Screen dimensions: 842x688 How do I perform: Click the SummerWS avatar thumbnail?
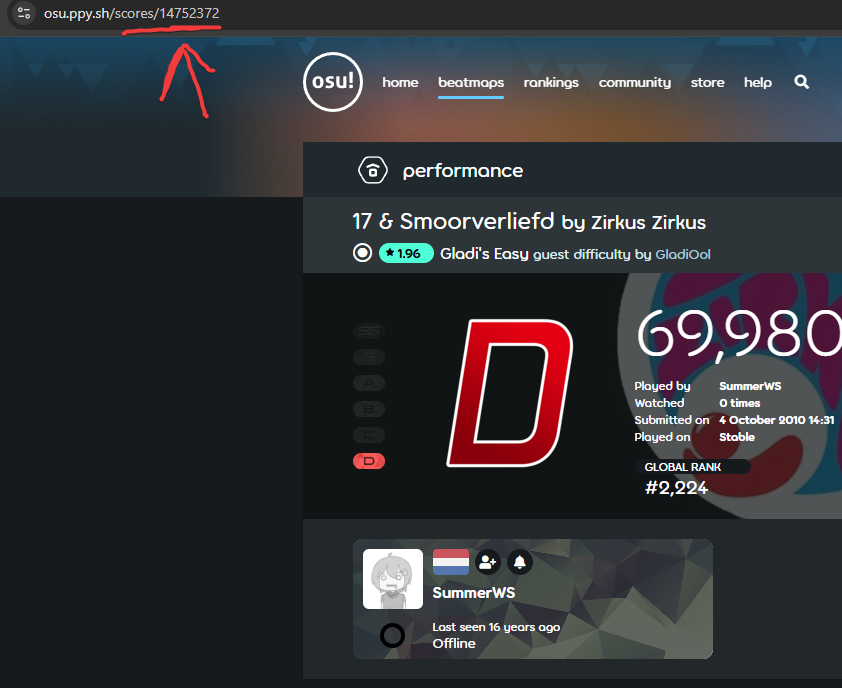point(393,579)
